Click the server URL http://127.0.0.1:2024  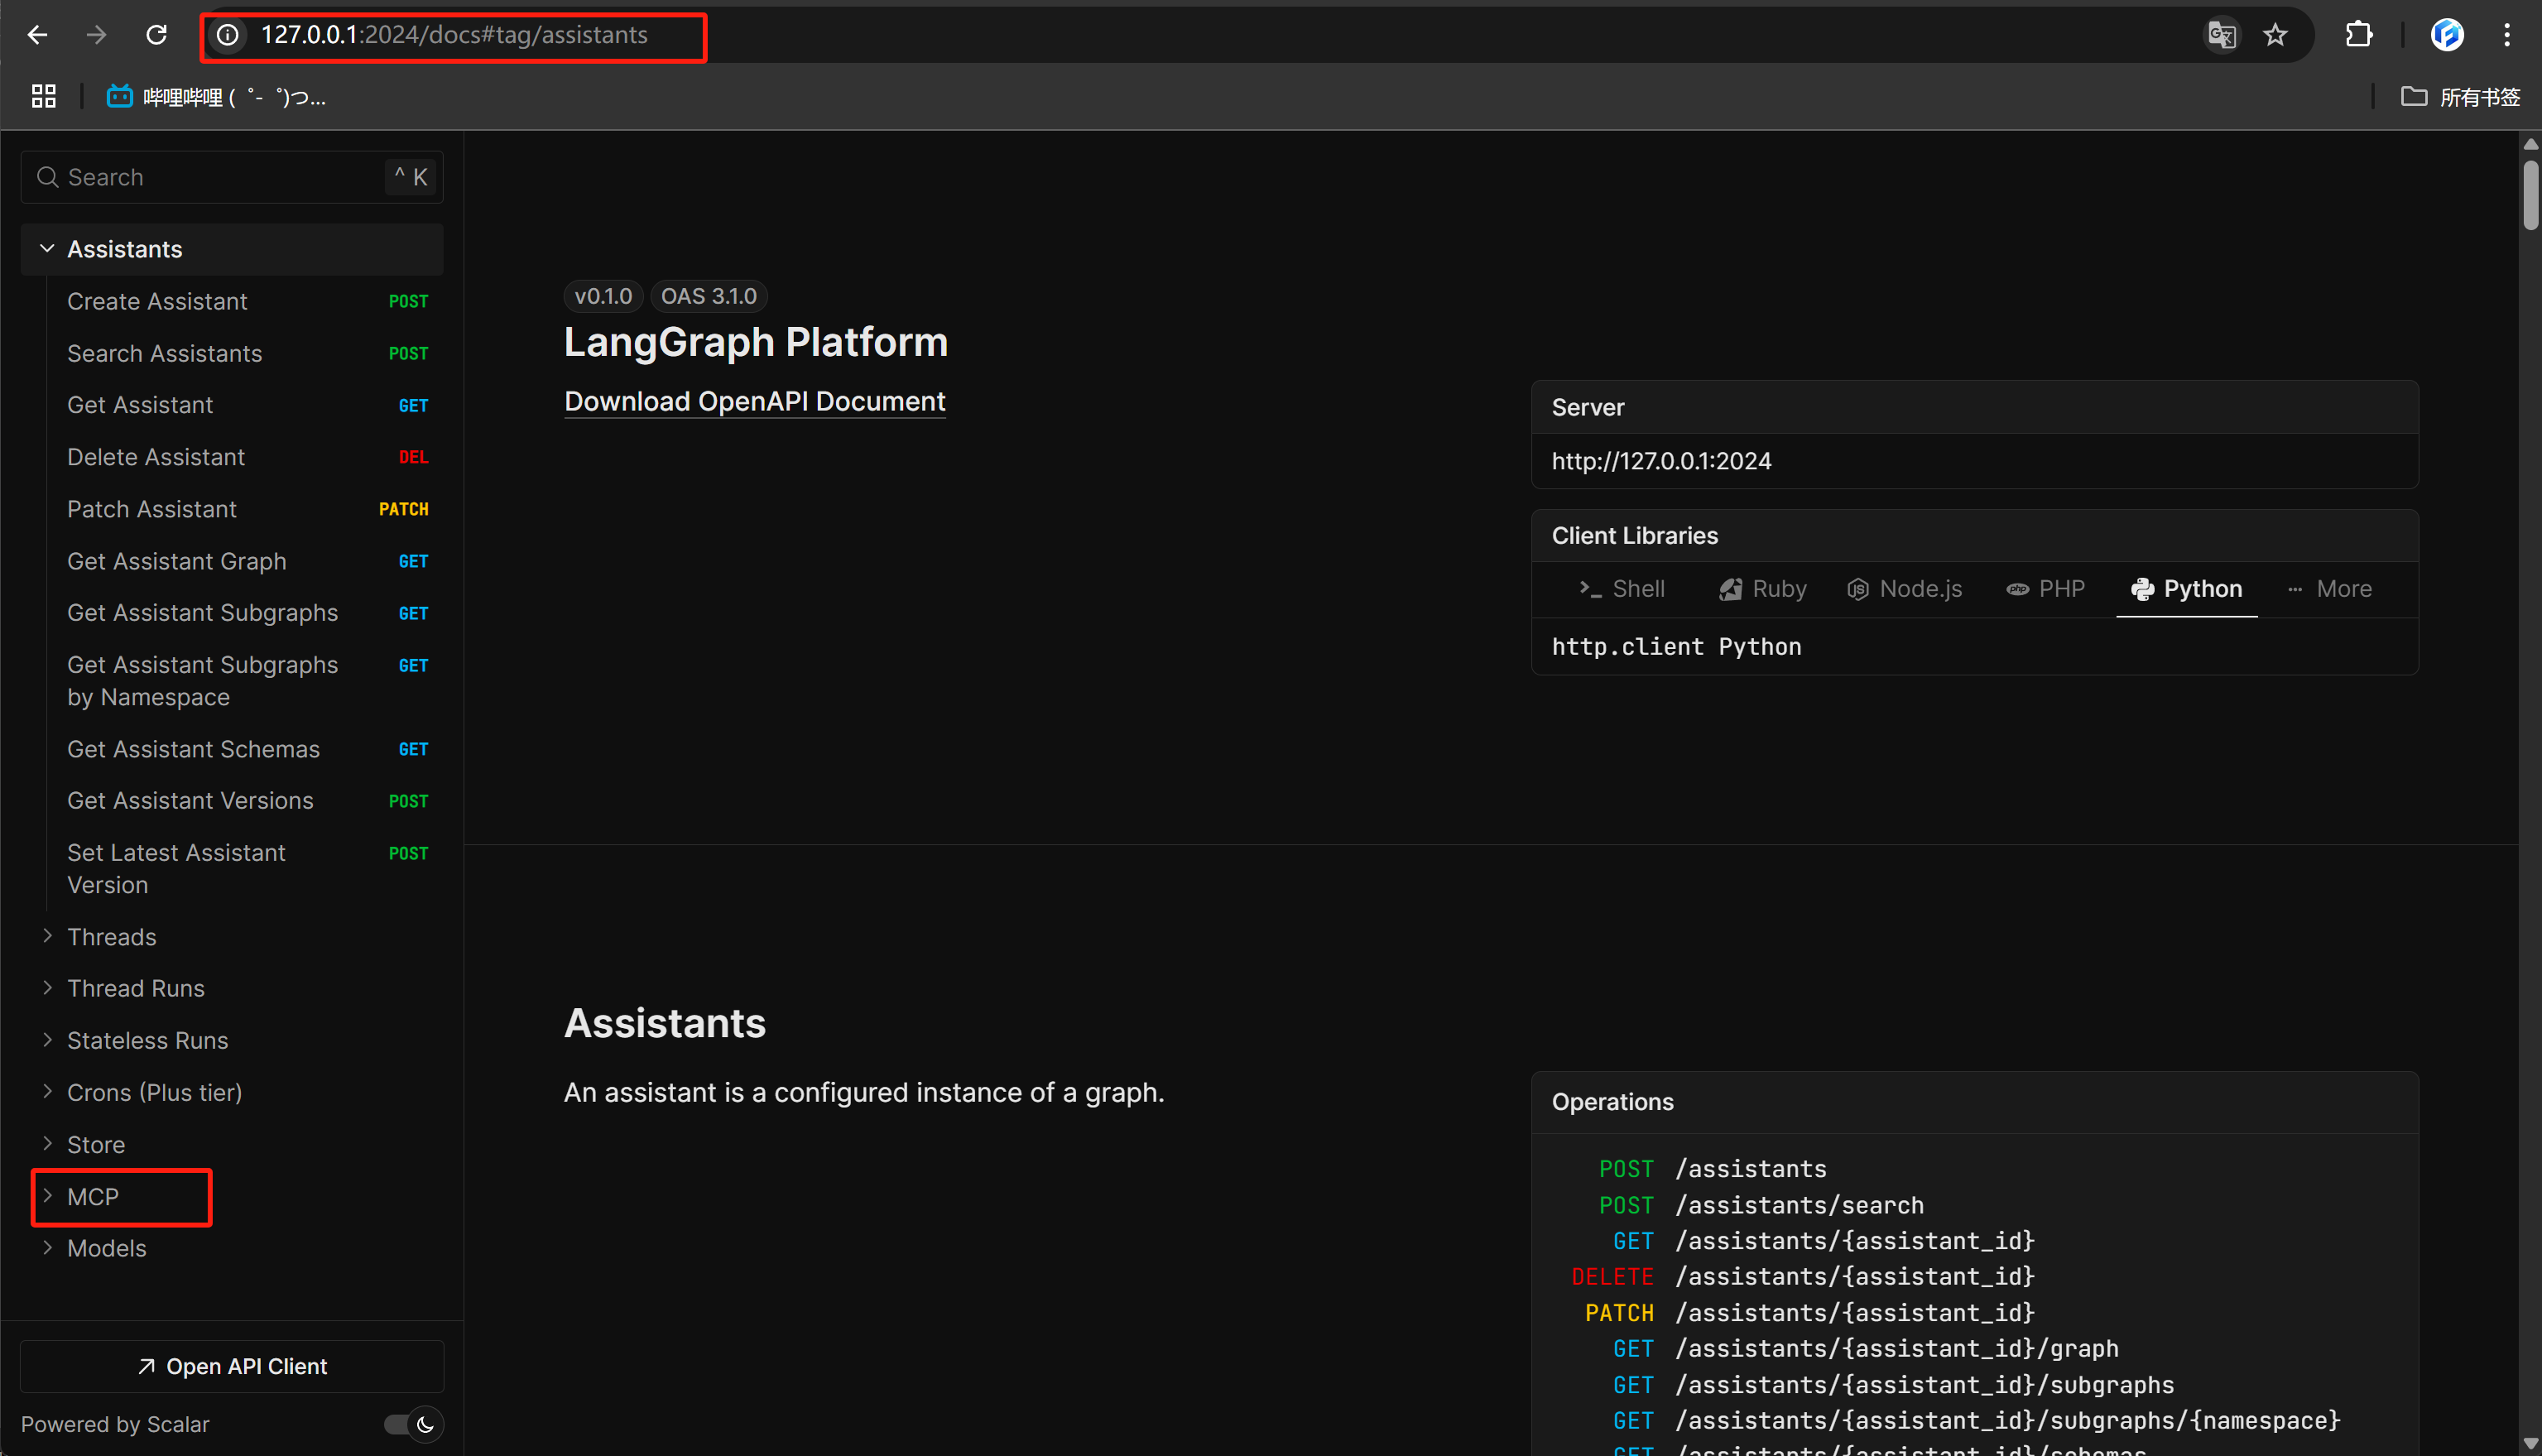click(1661, 461)
